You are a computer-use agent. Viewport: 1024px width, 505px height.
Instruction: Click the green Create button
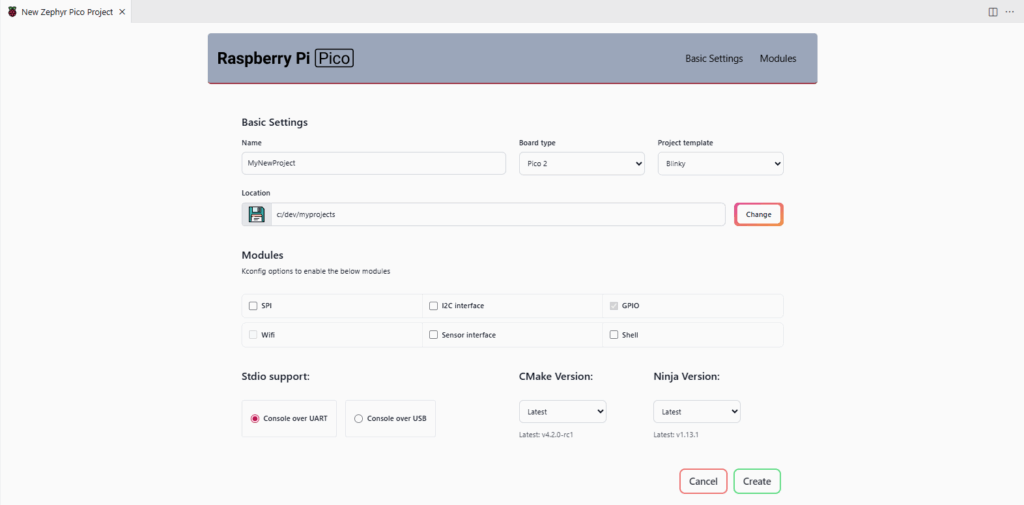(756, 481)
